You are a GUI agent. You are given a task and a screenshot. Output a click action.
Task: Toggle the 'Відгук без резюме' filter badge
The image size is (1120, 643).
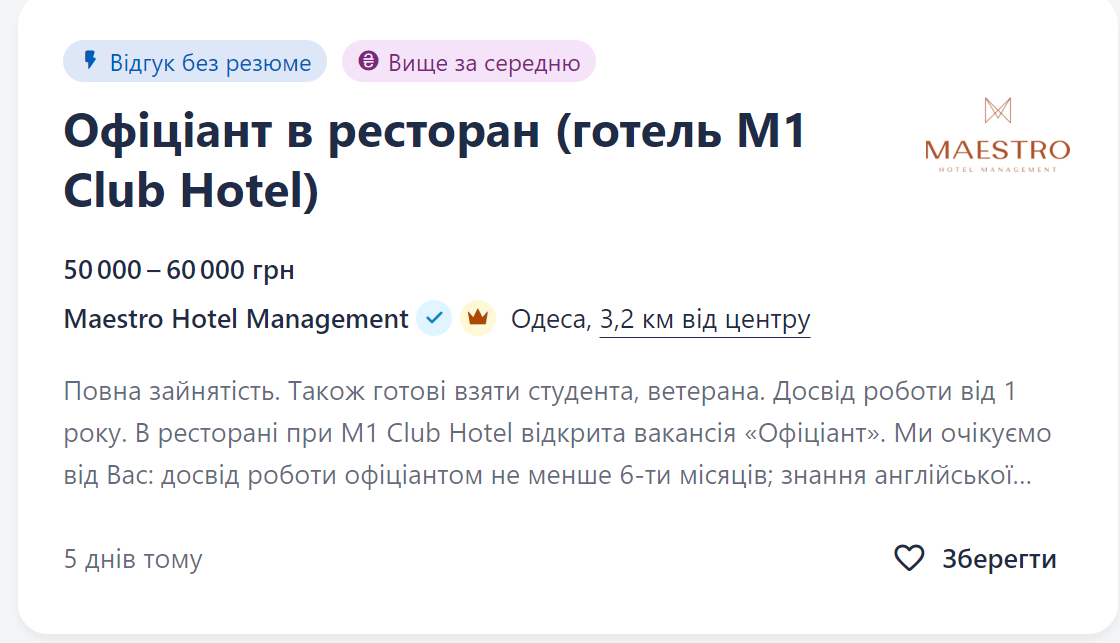(194, 61)
